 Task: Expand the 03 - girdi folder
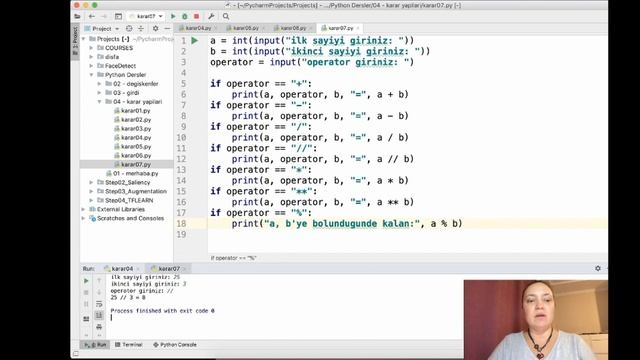(x=100, y=93)
